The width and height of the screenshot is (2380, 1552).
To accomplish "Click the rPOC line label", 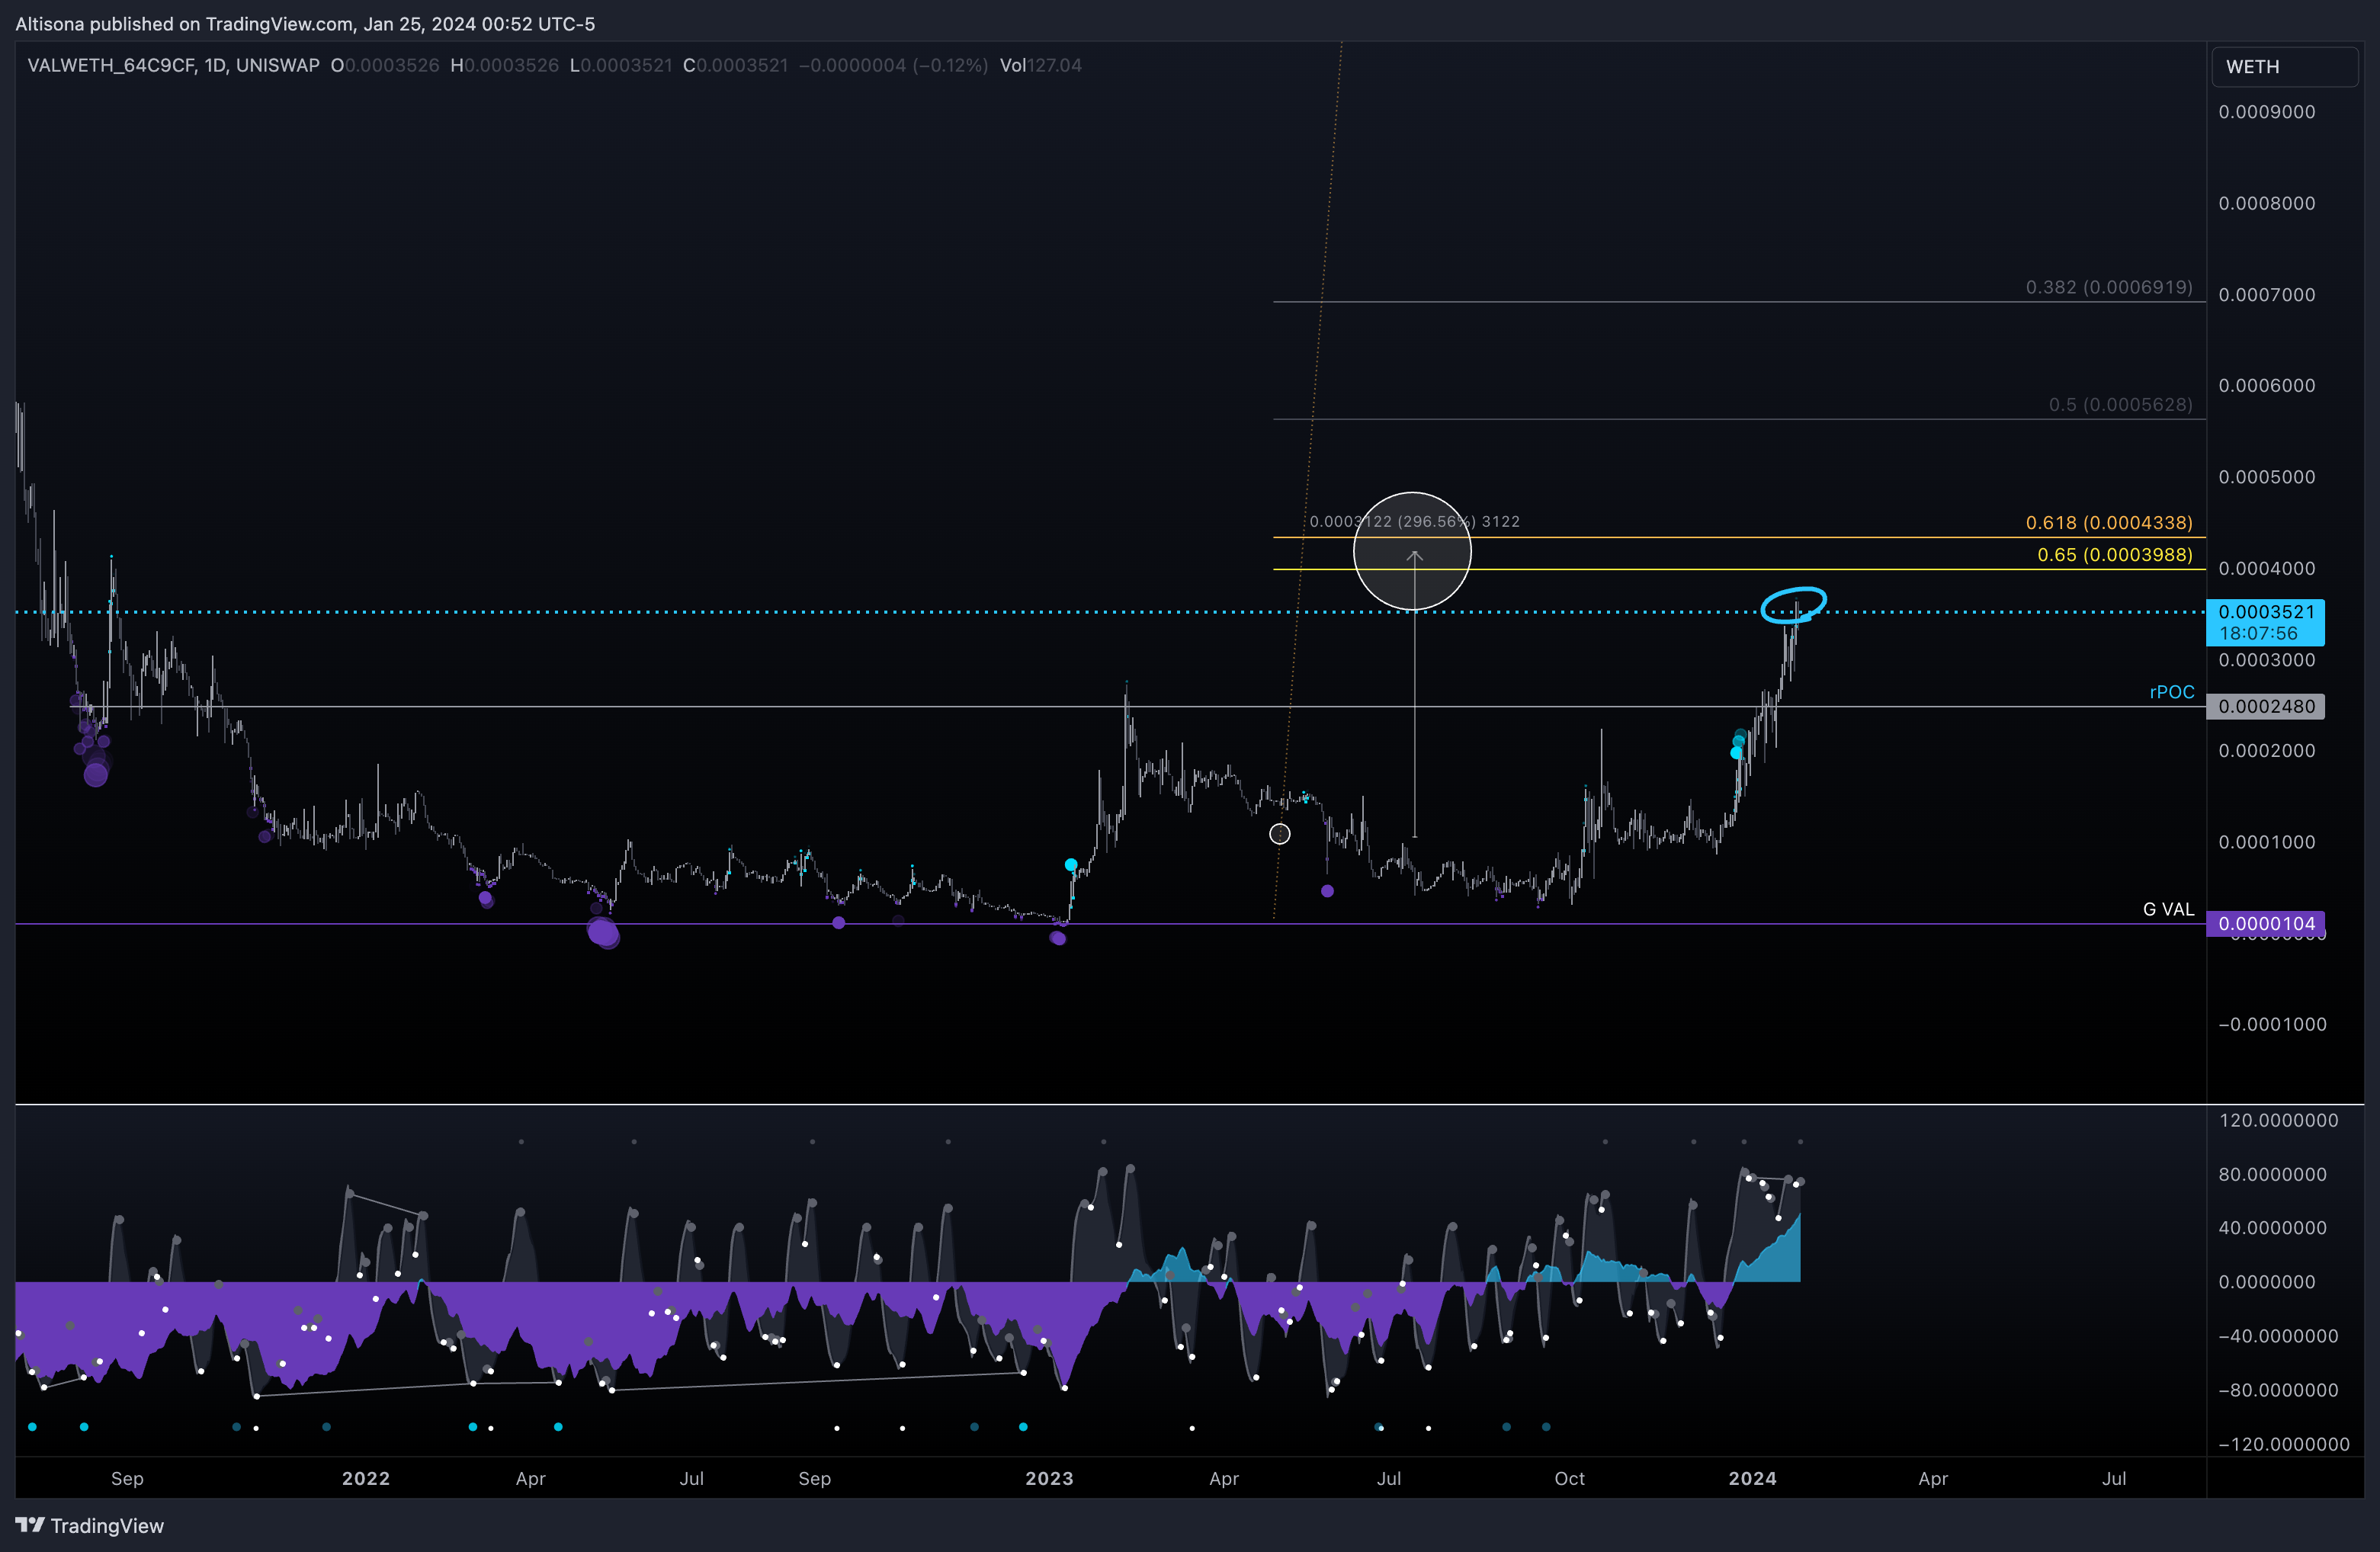I will pyautogui.click(x=2172, y=692).
